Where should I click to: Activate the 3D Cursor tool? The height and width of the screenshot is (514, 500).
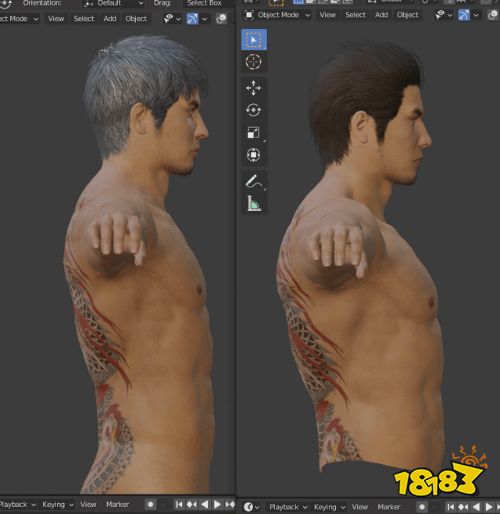254,62
